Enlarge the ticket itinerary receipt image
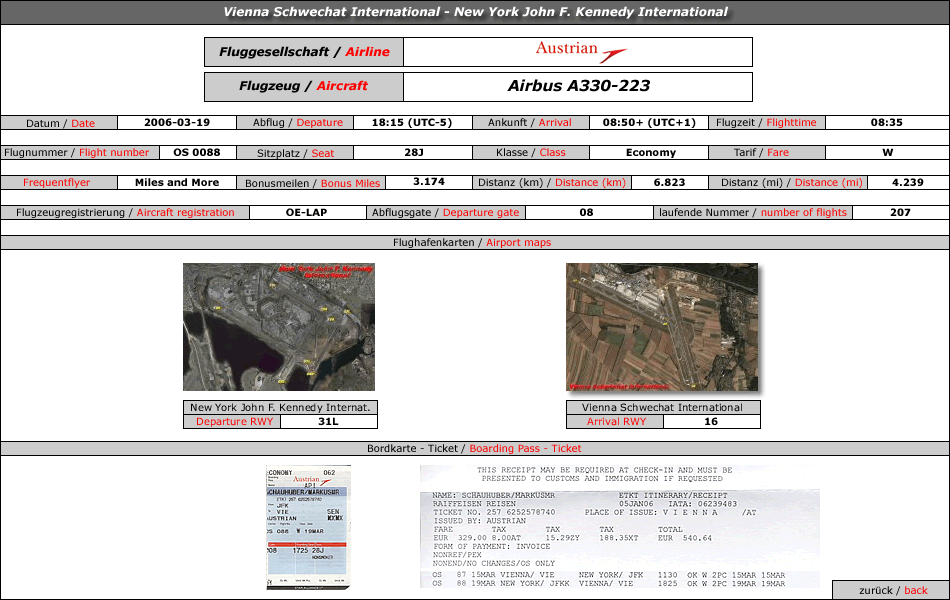Image resolution: width=950 pixels, height=600 pixels. click(619, 526)
